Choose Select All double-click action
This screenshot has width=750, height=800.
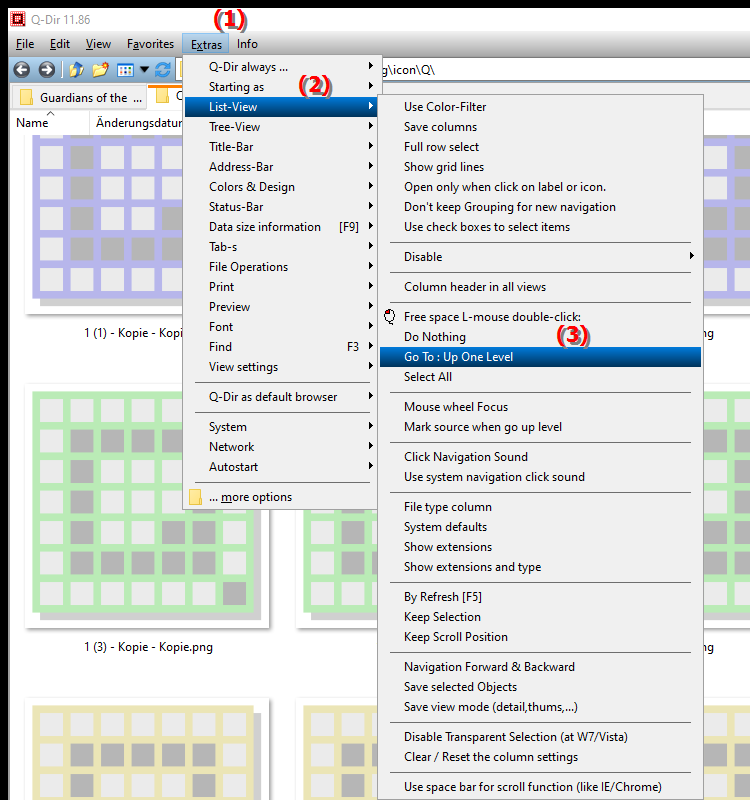click(541, 377)
